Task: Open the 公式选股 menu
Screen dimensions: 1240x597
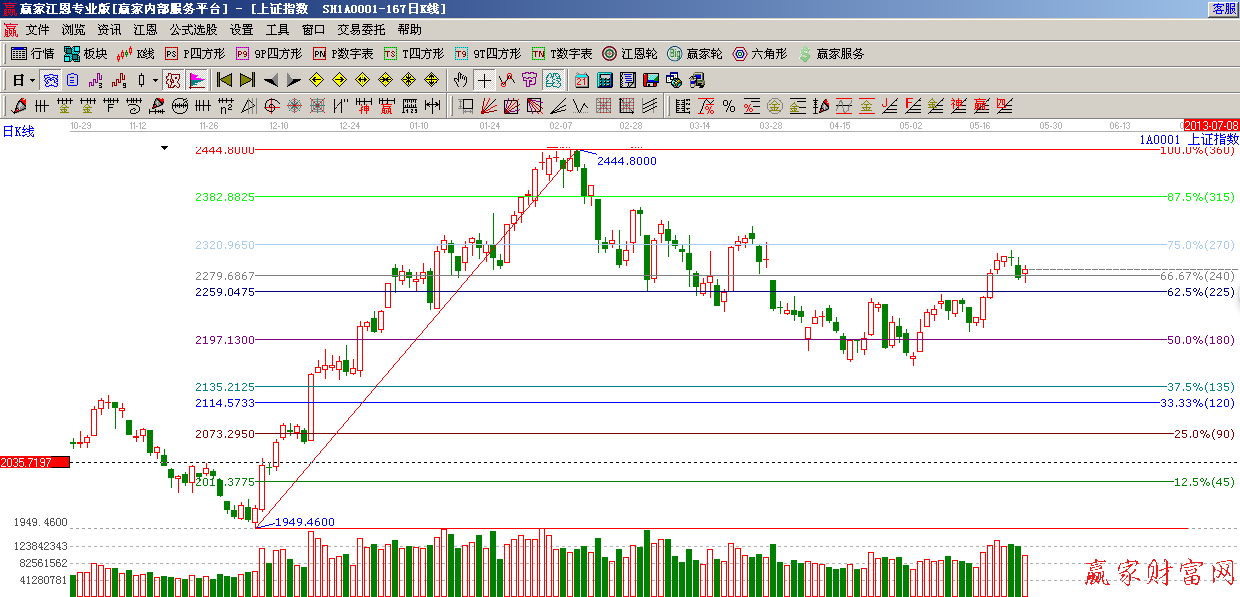Action: pyautogui.click(x=193, y=30)
